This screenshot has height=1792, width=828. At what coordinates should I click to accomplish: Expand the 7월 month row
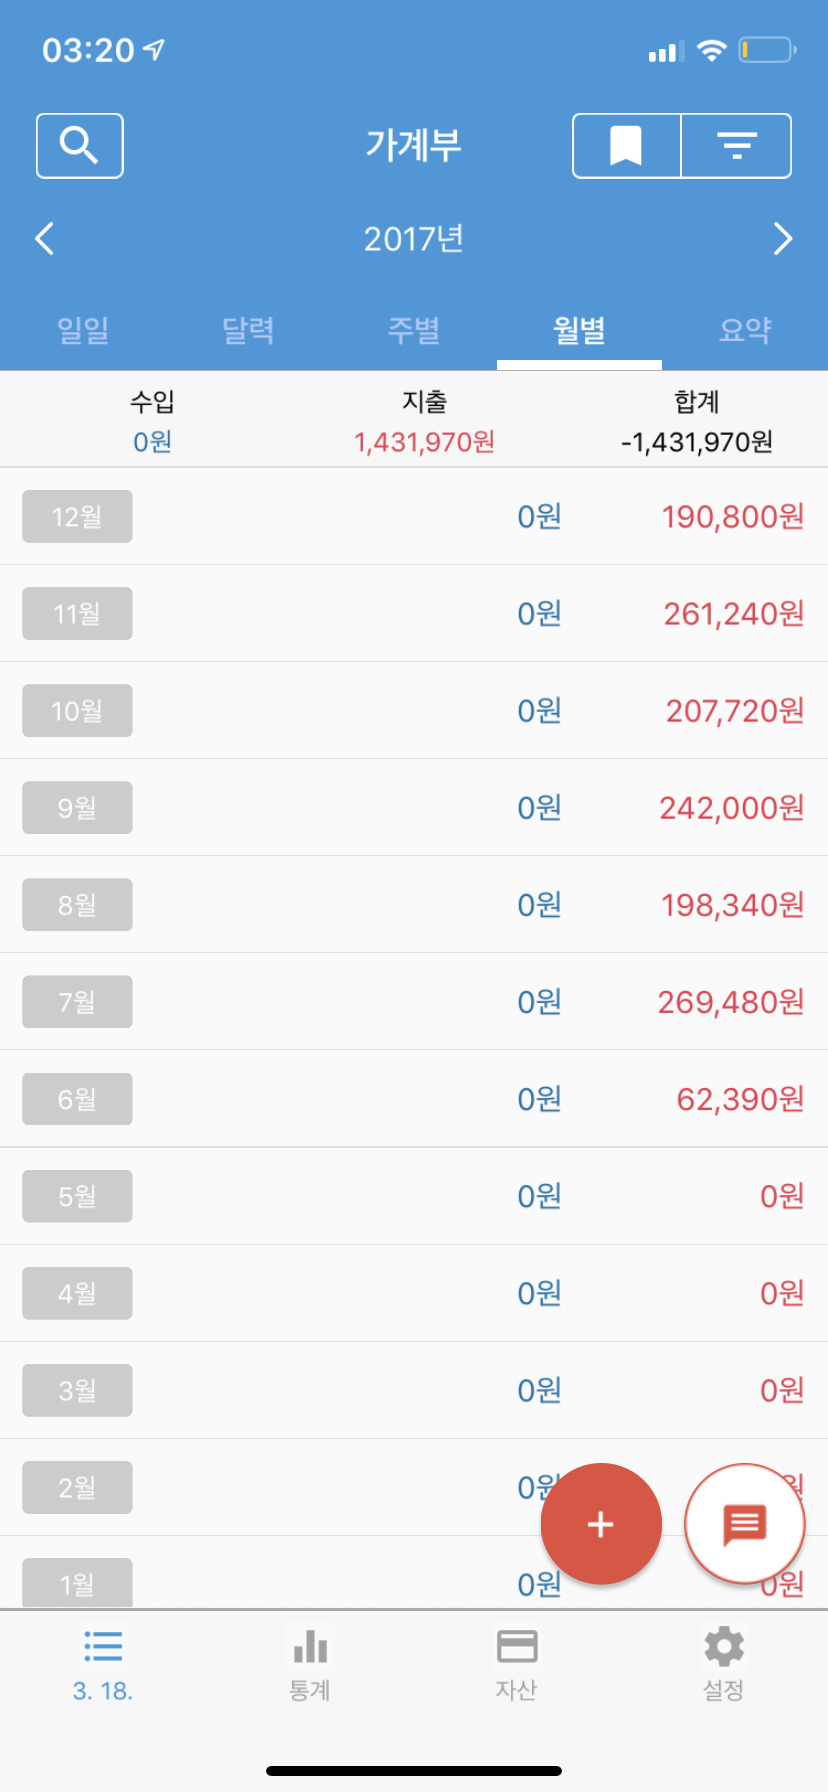coord(77,1002)
